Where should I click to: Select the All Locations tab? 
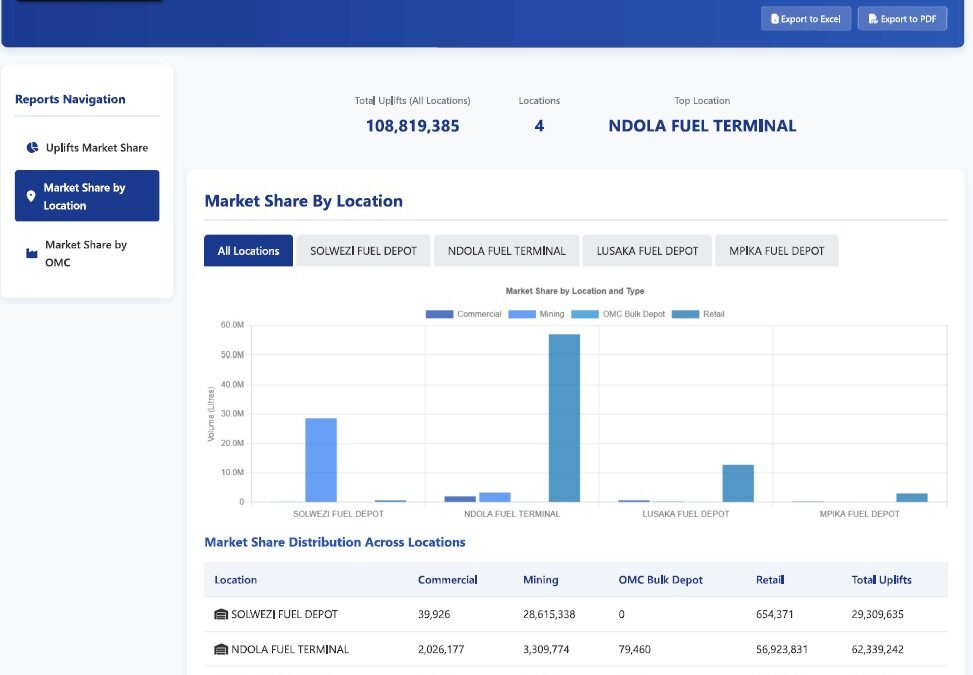[248, 251]
